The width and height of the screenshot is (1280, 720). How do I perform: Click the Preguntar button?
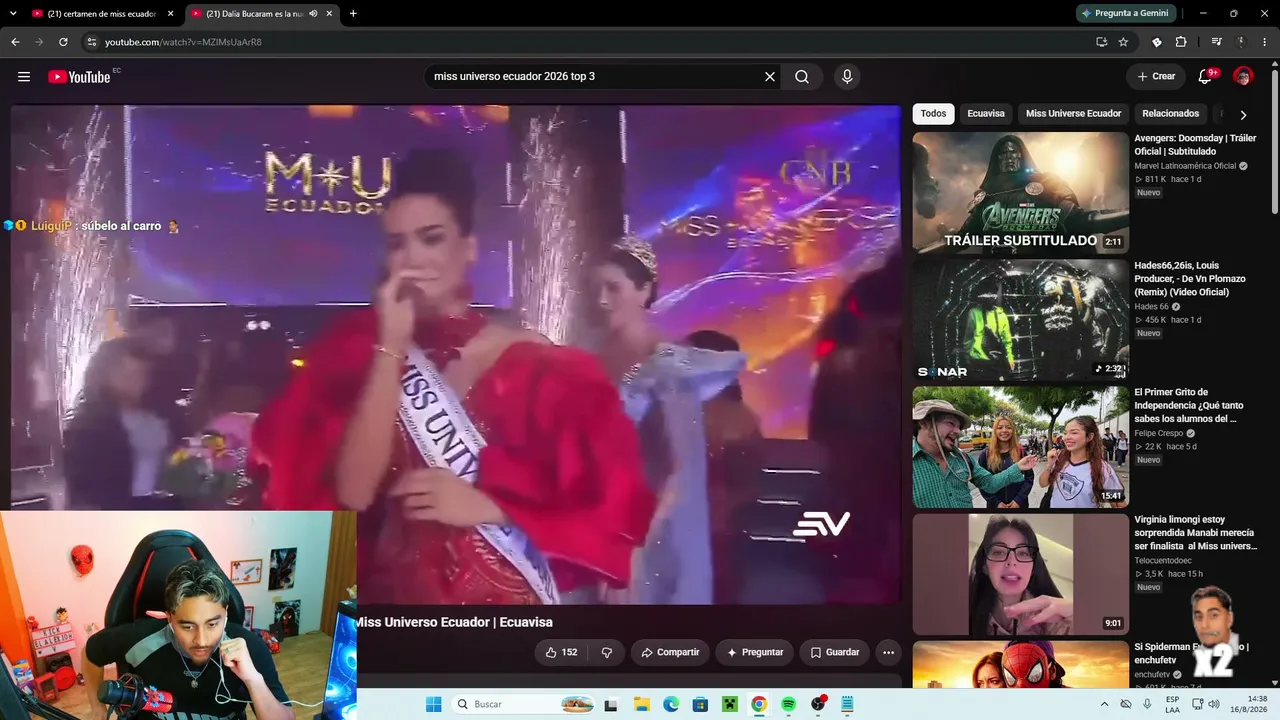(755, 652)
